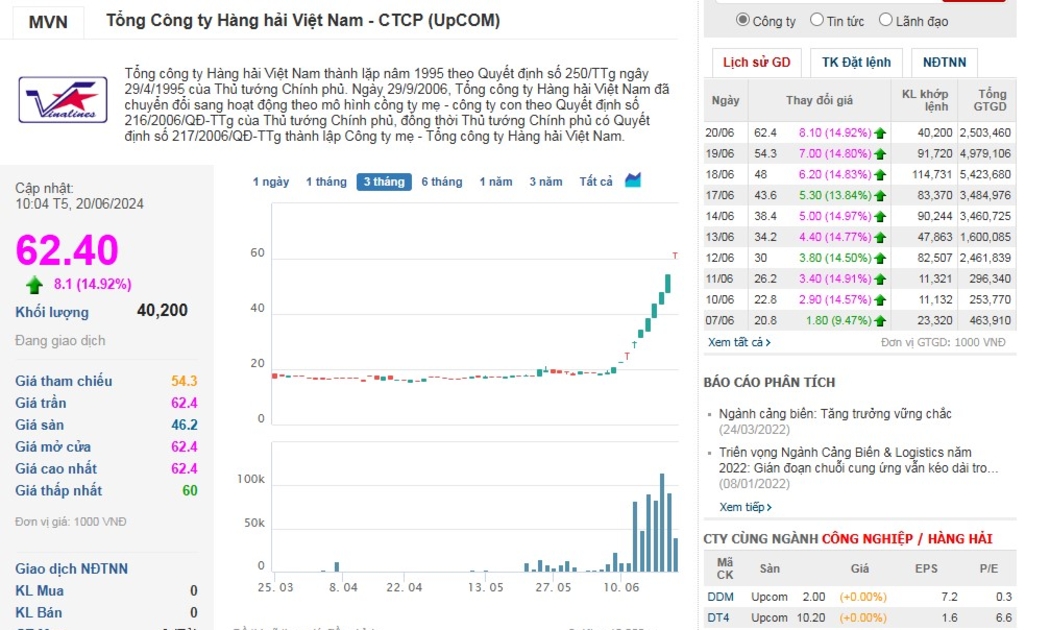
Task: Select the Công ty radio option
Action: pyautogui.click(x=743, y=20)
